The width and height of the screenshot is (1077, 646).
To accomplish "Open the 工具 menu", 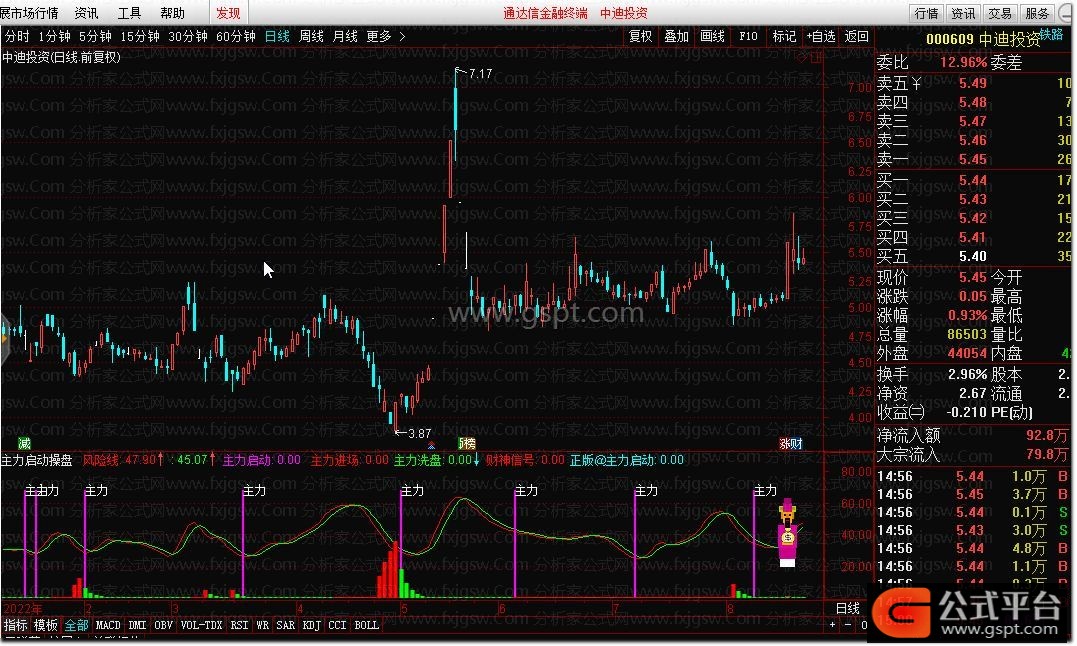I will pyautogui.click(x=129, y=13).
